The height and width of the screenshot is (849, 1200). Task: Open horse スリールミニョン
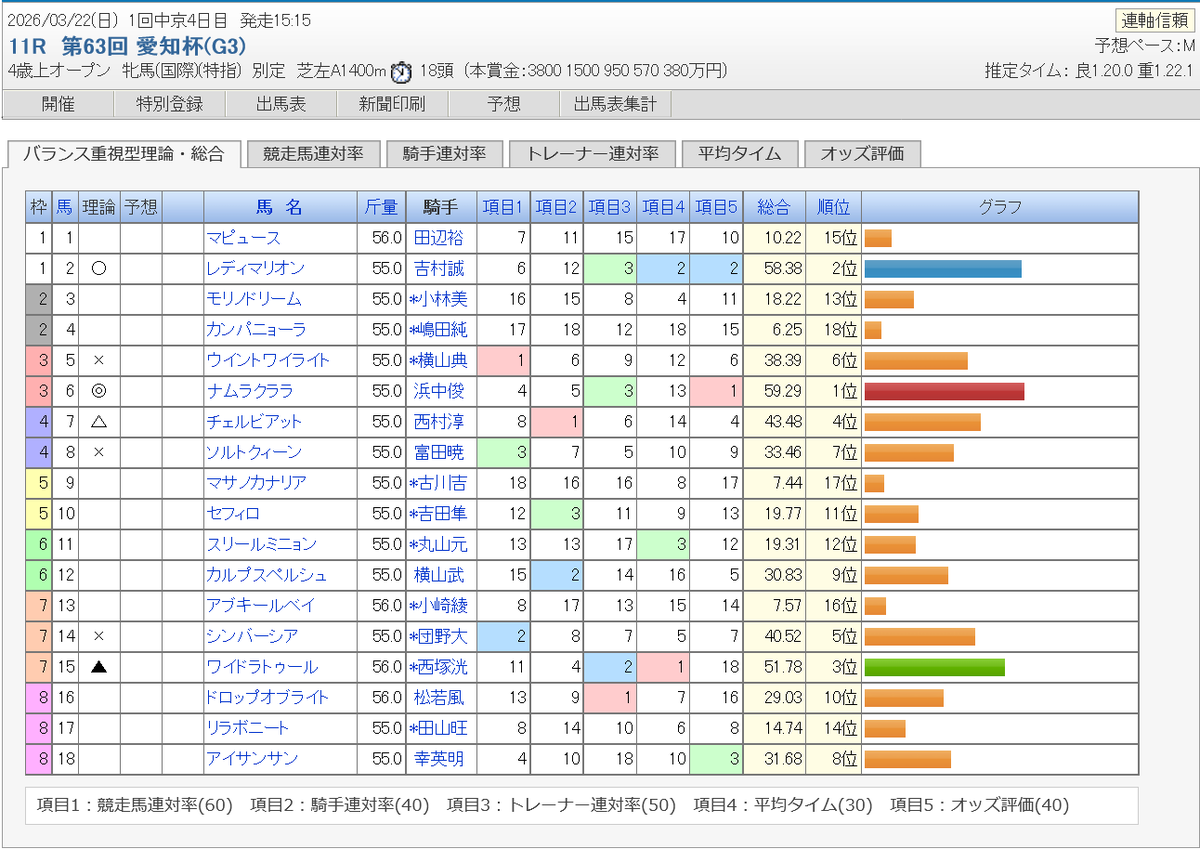click(x=261, y=544)
